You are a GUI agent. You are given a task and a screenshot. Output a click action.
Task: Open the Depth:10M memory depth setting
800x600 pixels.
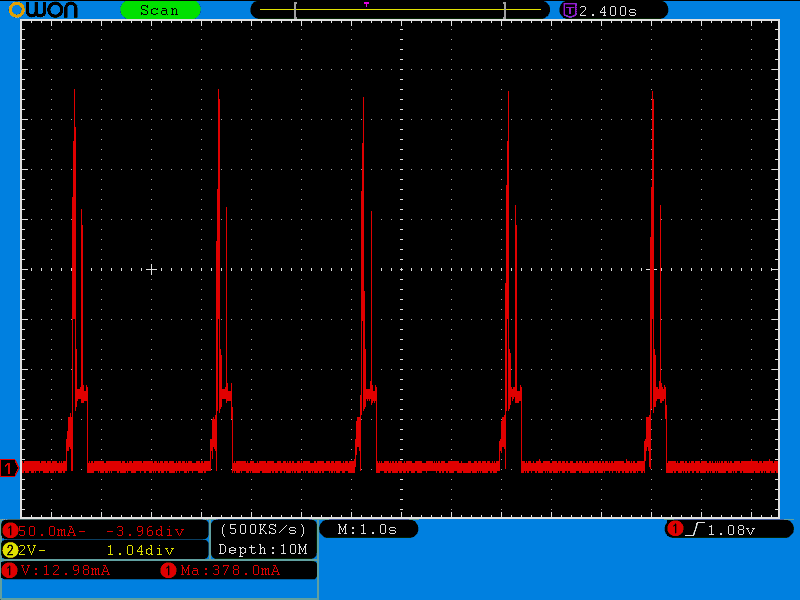click(x=263, y=549)
